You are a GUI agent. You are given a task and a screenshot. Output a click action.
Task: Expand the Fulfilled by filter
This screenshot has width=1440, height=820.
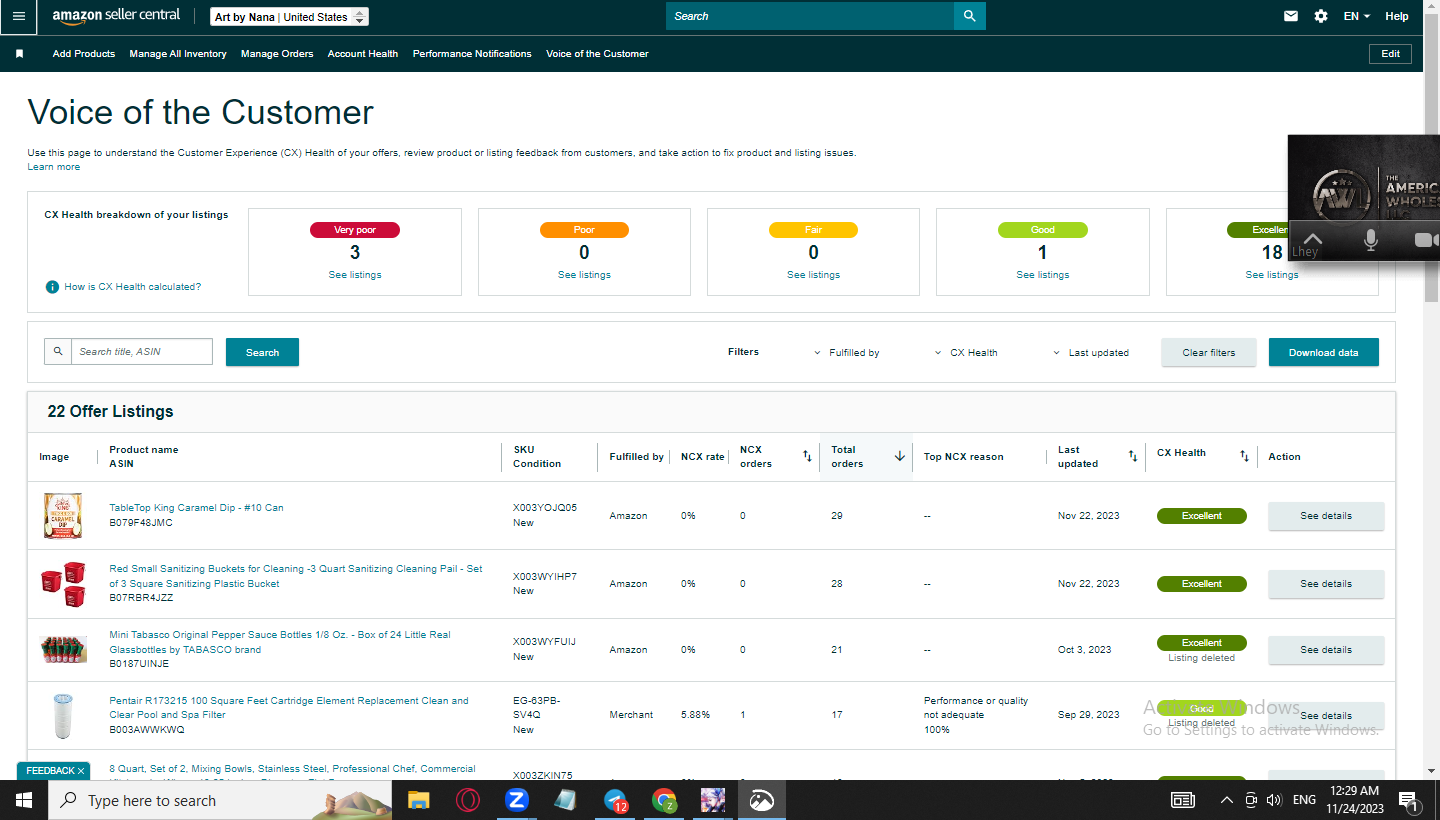[x=846, y=353]
